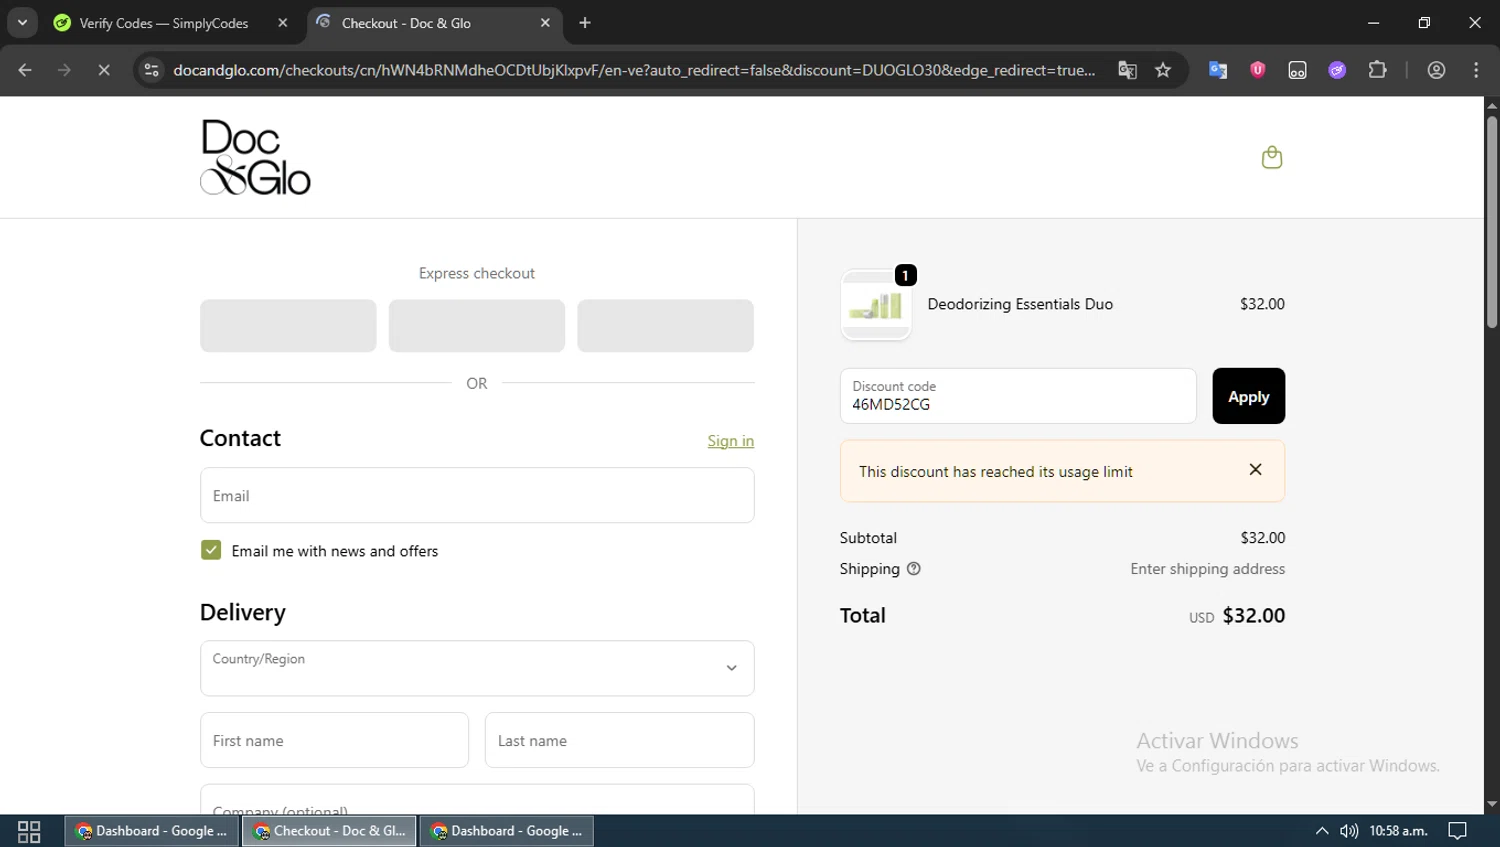Open the notifications action center icon
This screenshot has height=847, width=1500.
[x=1458, y=831]
